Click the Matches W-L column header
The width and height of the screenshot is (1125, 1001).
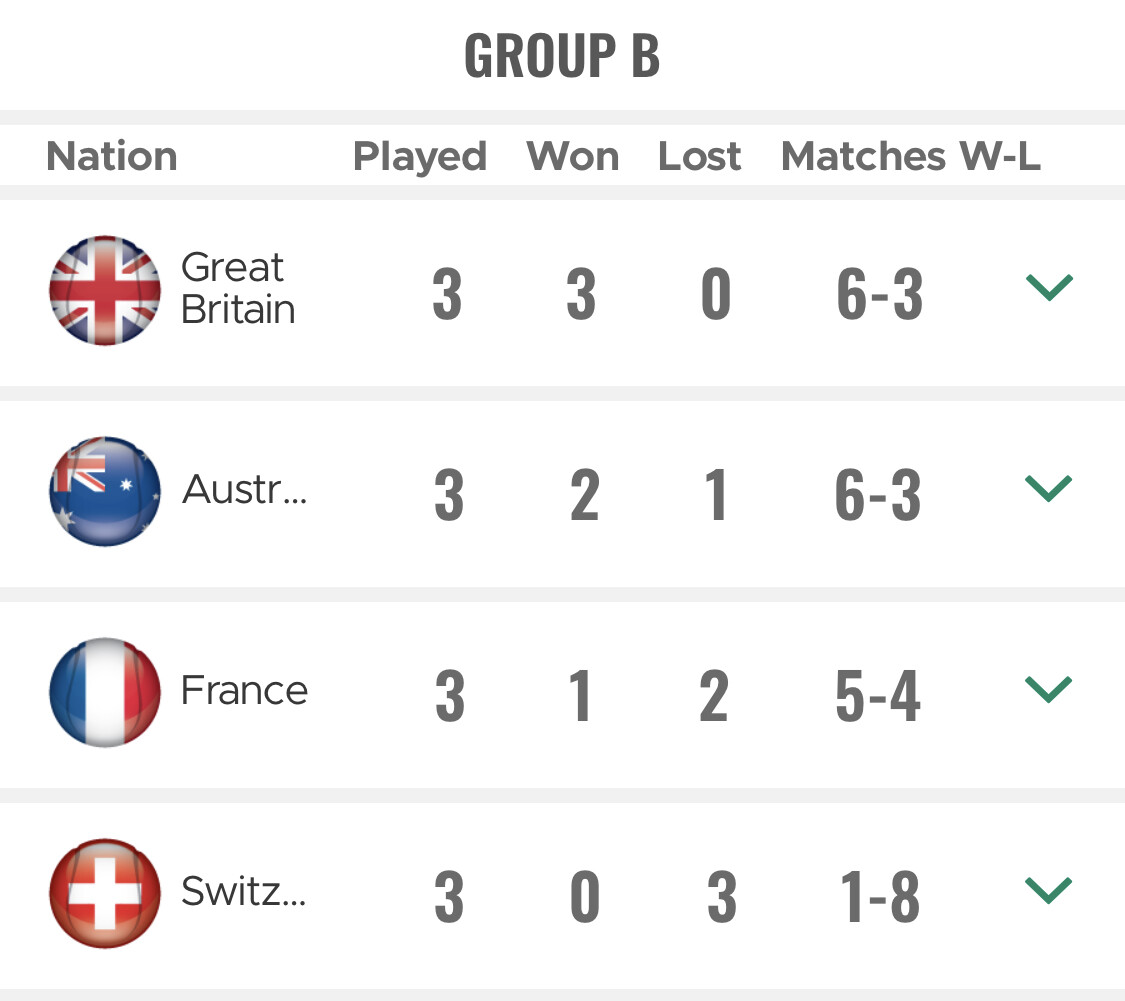910,156
